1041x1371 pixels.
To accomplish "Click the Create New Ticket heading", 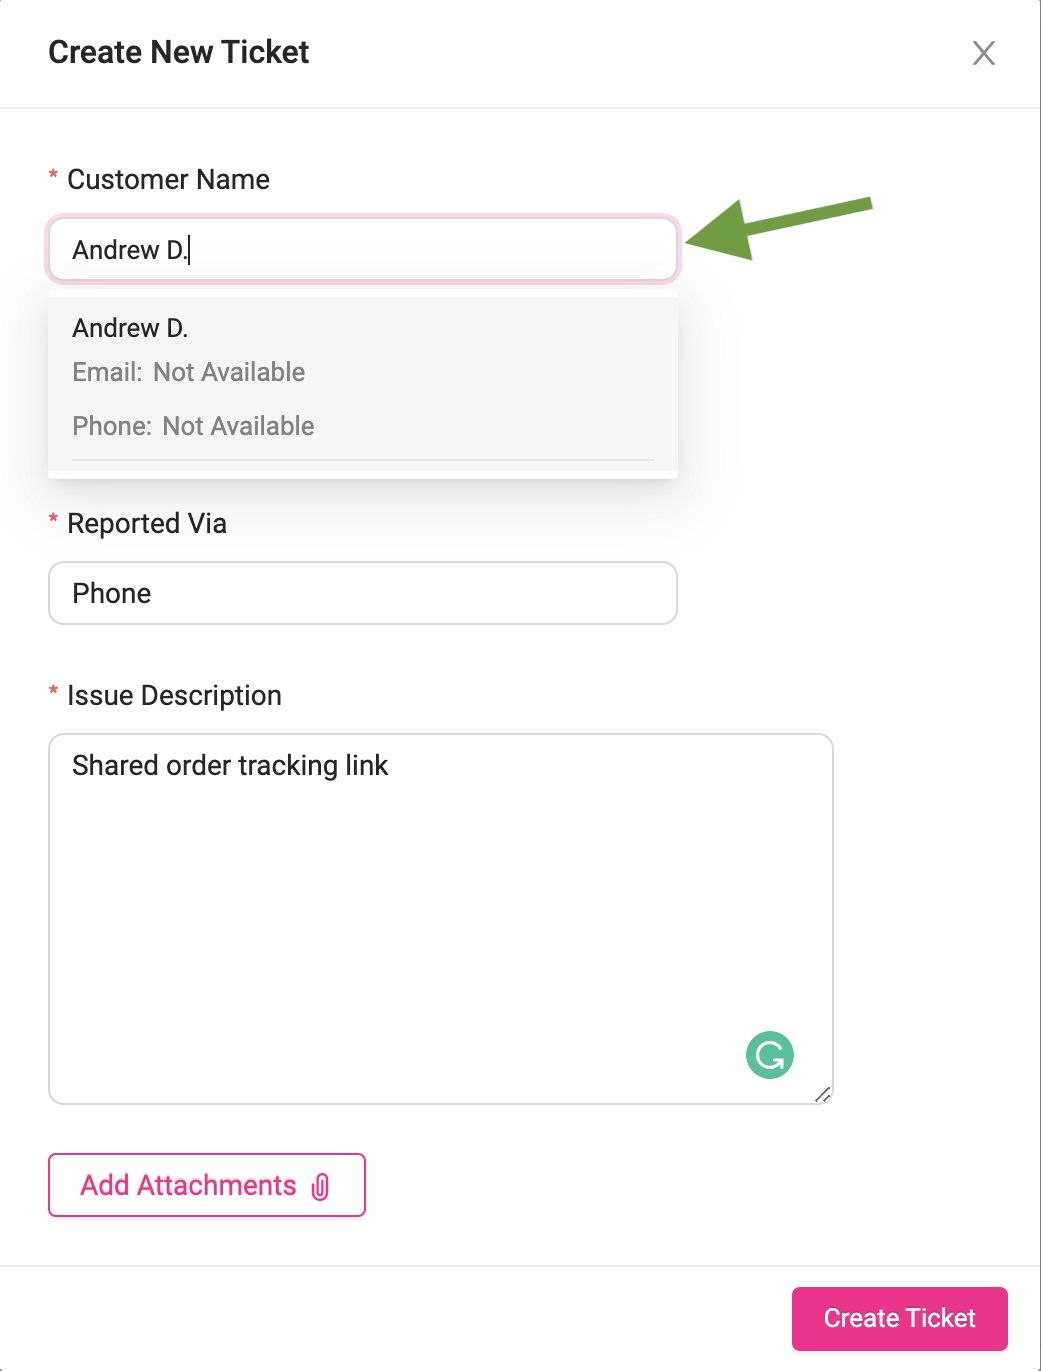I will click(179, 52).
